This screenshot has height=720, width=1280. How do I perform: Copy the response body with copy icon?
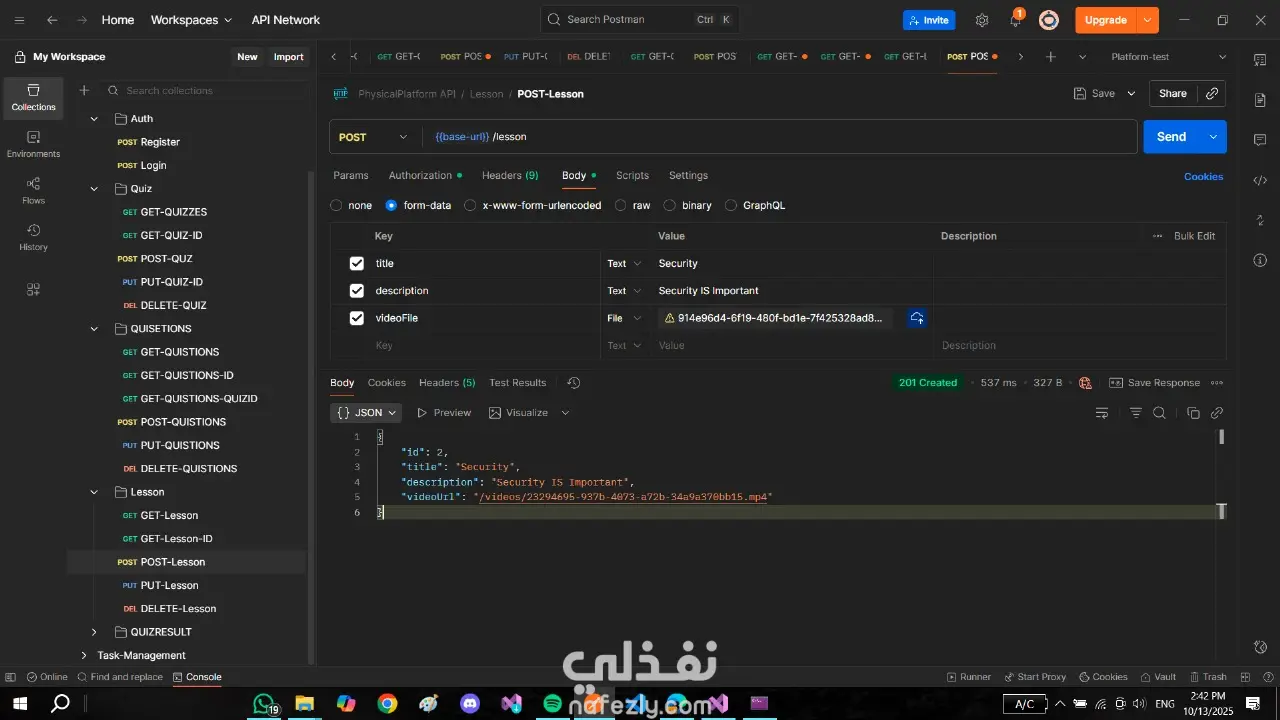tap(1193, 413)
